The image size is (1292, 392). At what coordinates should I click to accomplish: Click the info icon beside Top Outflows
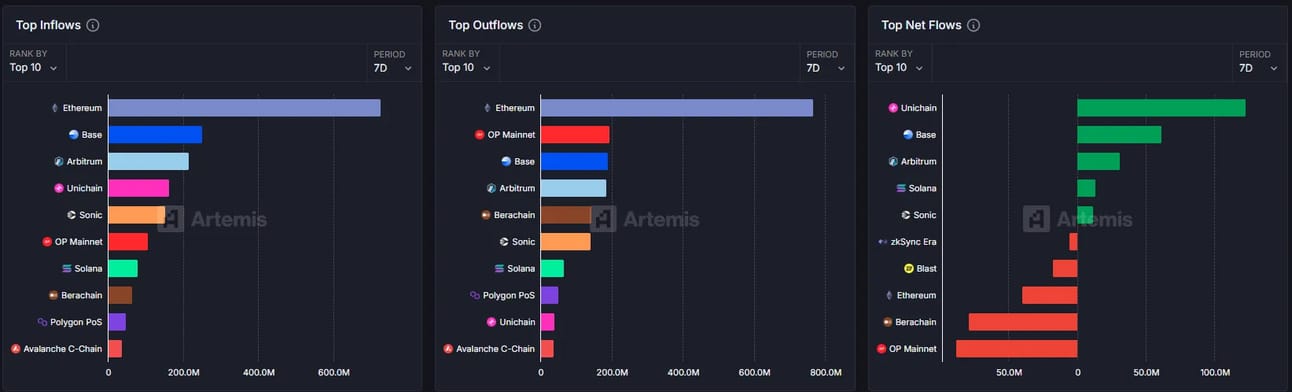[535, 25]
